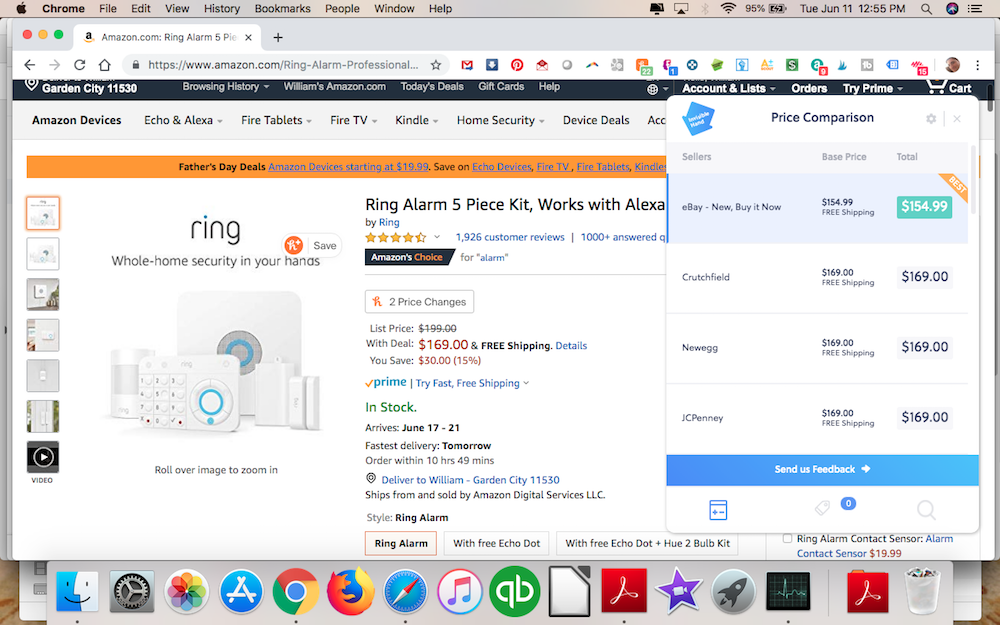
Task: Click JCPenney $169.00 total price
Action: coord(924,417)
